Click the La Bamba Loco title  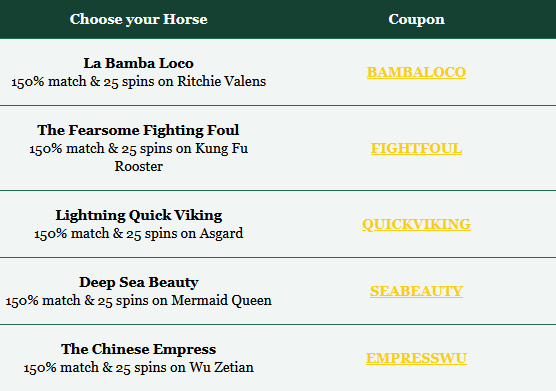tap(139, 63)
